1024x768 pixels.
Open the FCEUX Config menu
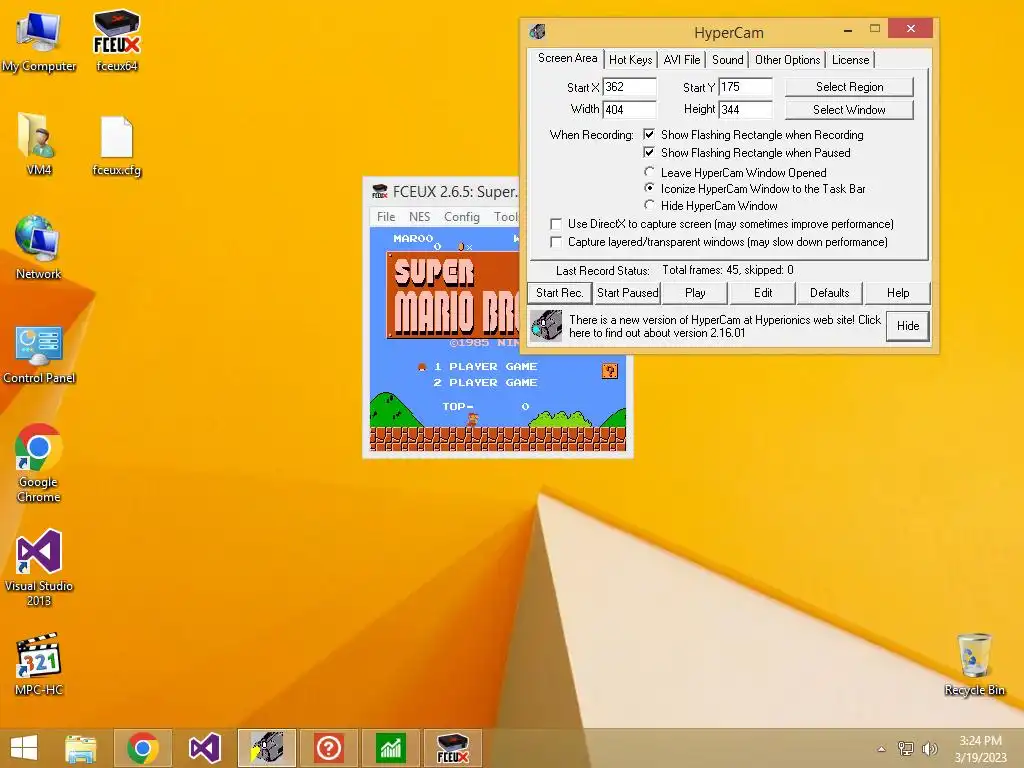[462, 217]
